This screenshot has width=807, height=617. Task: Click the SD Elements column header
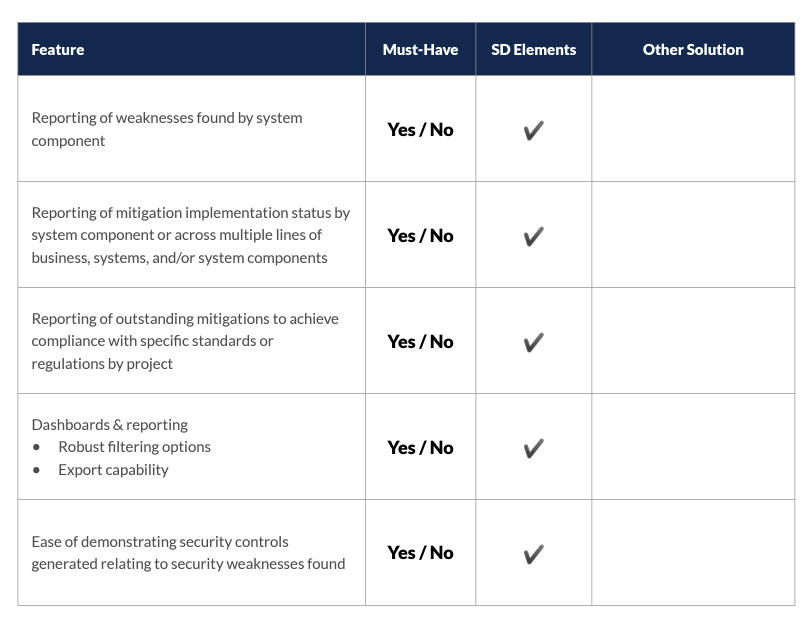(533, 50)
